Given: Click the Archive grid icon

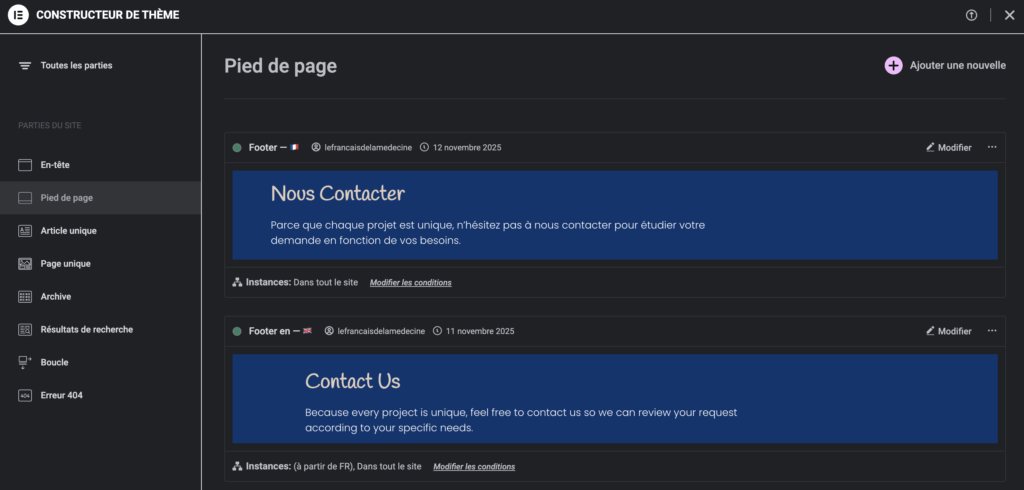Looking at the screenshot, I should click(x=26, y=297).
